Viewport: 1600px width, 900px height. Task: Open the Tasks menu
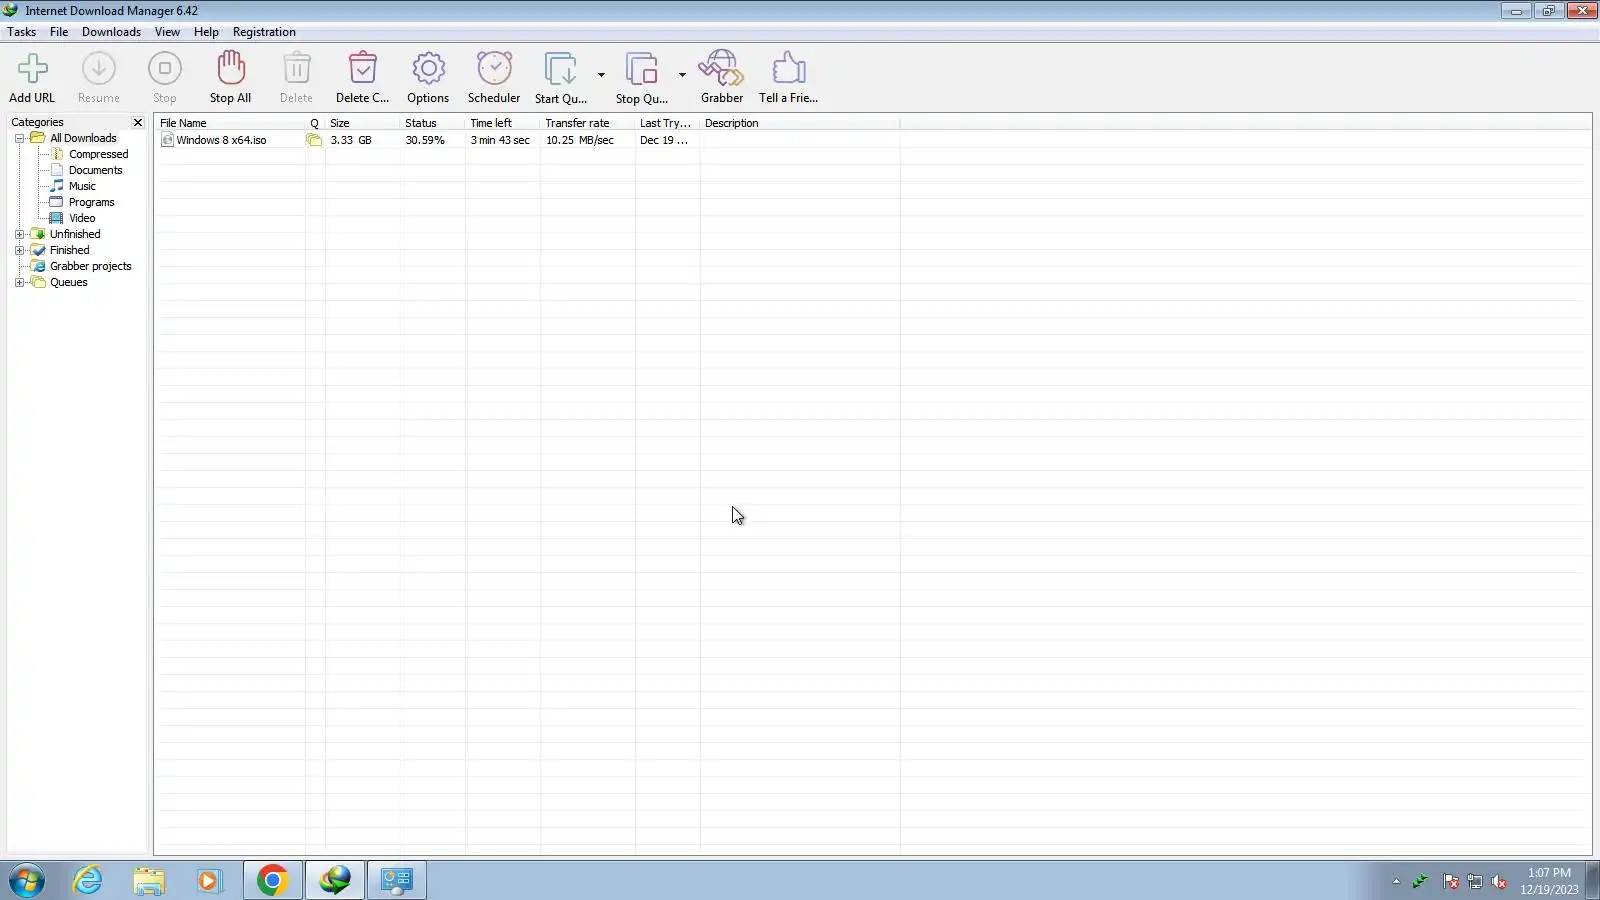pos(21,32)
